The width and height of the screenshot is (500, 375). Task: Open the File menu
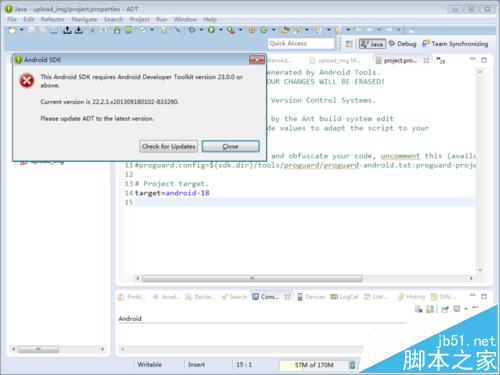coord(12,19)
